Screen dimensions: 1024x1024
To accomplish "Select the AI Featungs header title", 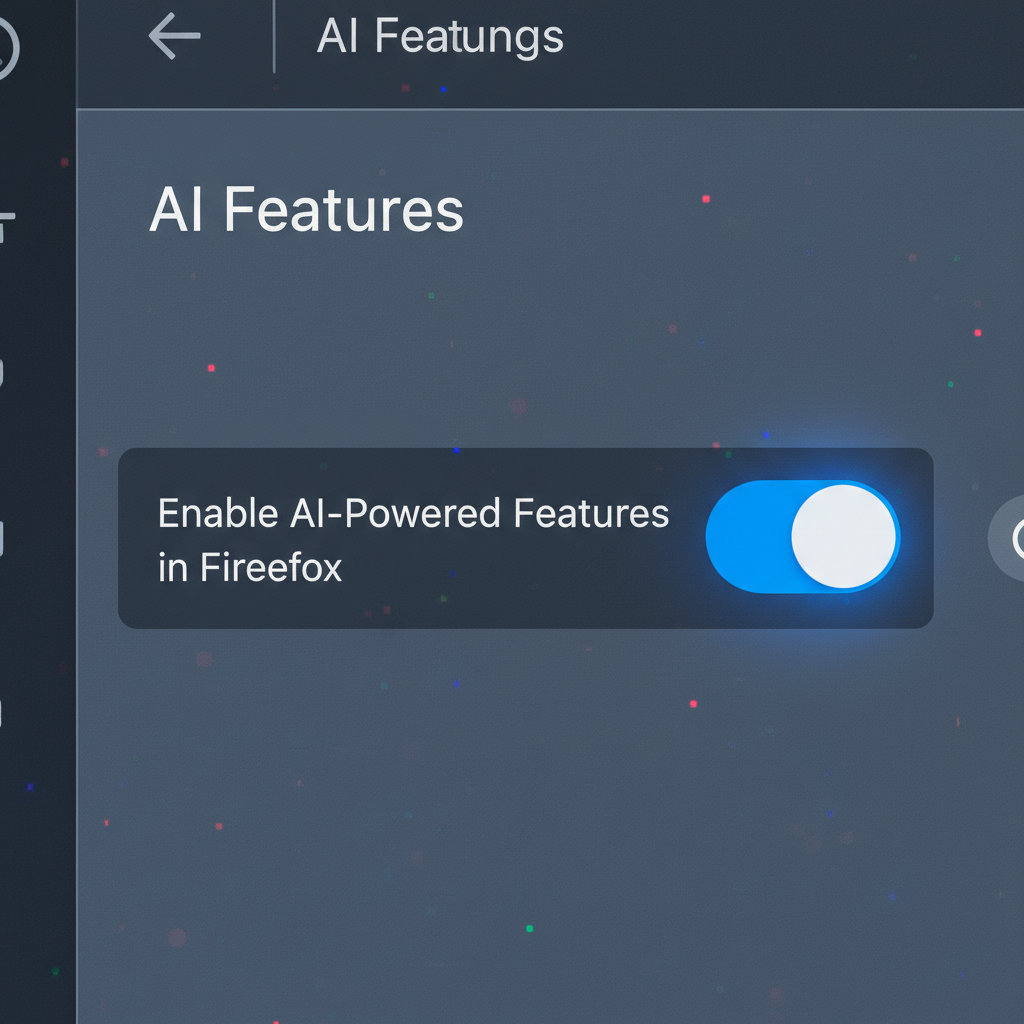I will pyautogui.click(x=440, y=37).
